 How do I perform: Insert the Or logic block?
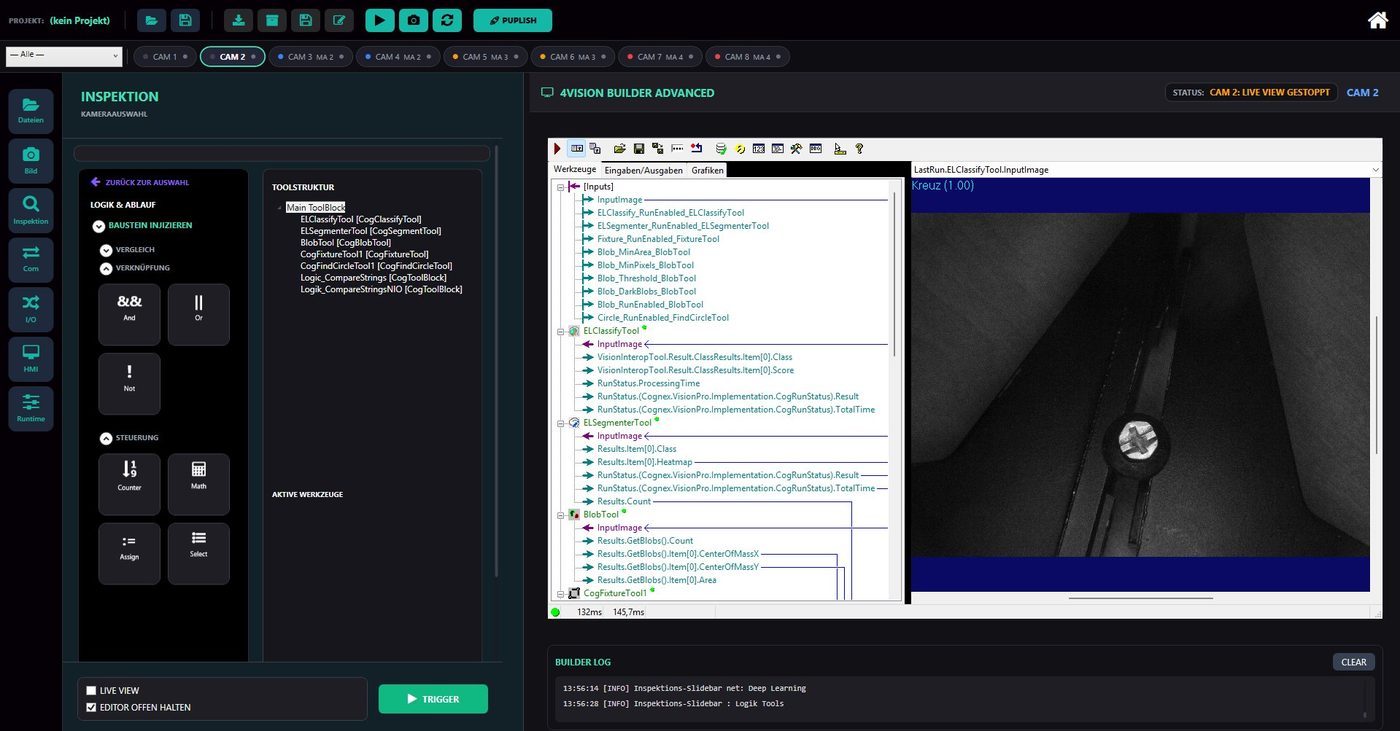pos(198,314)
